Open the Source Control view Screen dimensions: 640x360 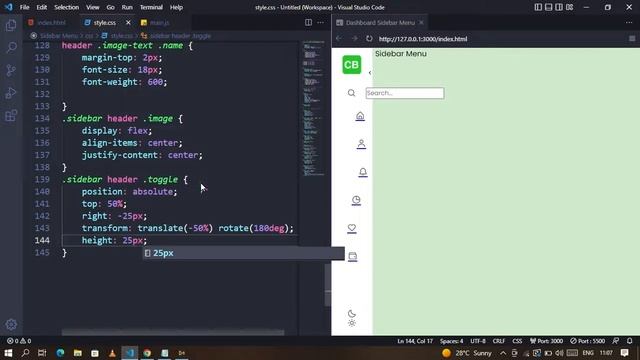click(11, 70)
